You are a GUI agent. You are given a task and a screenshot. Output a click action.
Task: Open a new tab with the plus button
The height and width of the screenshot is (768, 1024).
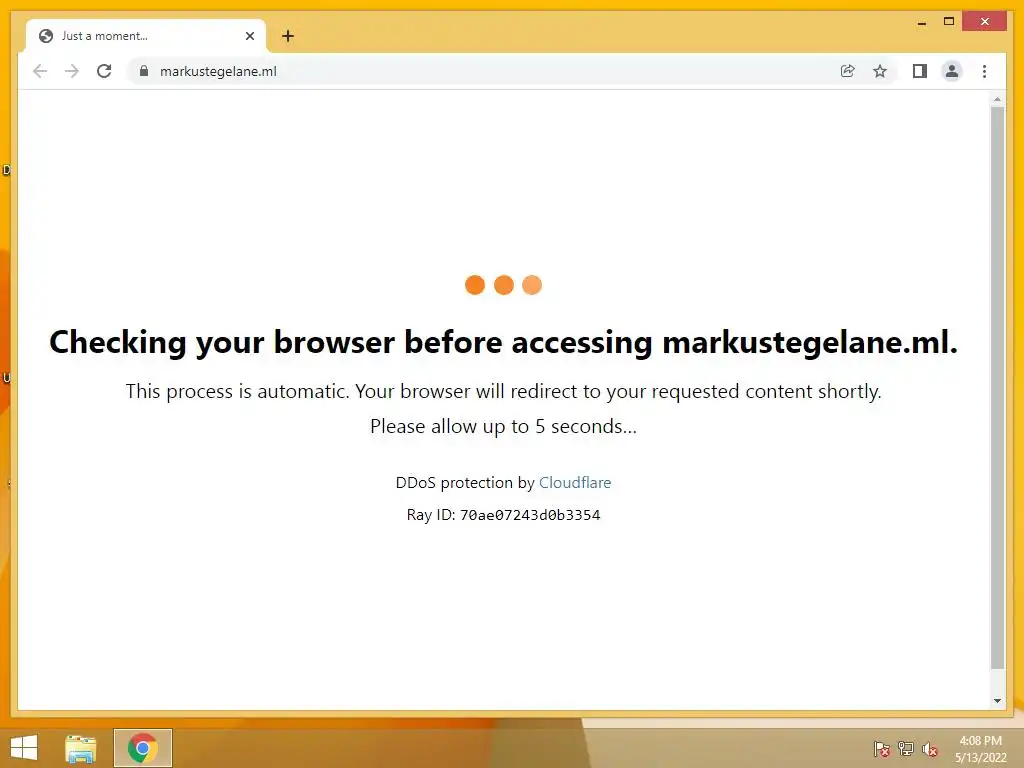pos(288,36)
